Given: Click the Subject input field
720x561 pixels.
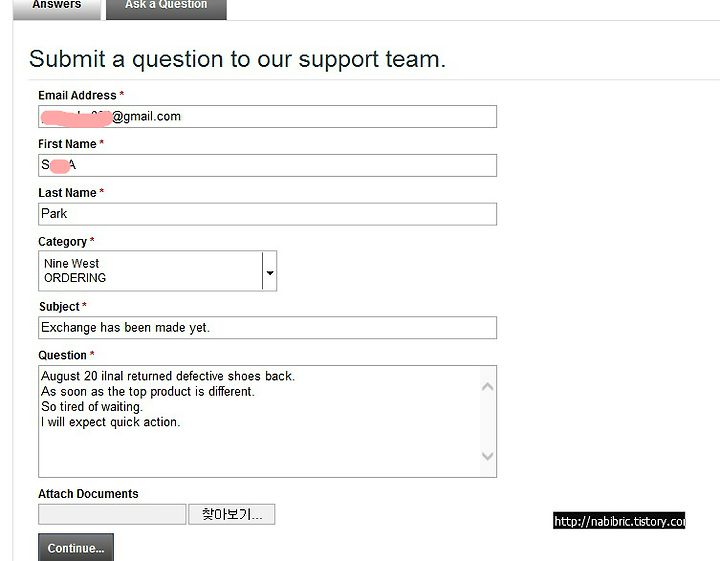Looking at the screenshot, I should (x=267, y=328).
